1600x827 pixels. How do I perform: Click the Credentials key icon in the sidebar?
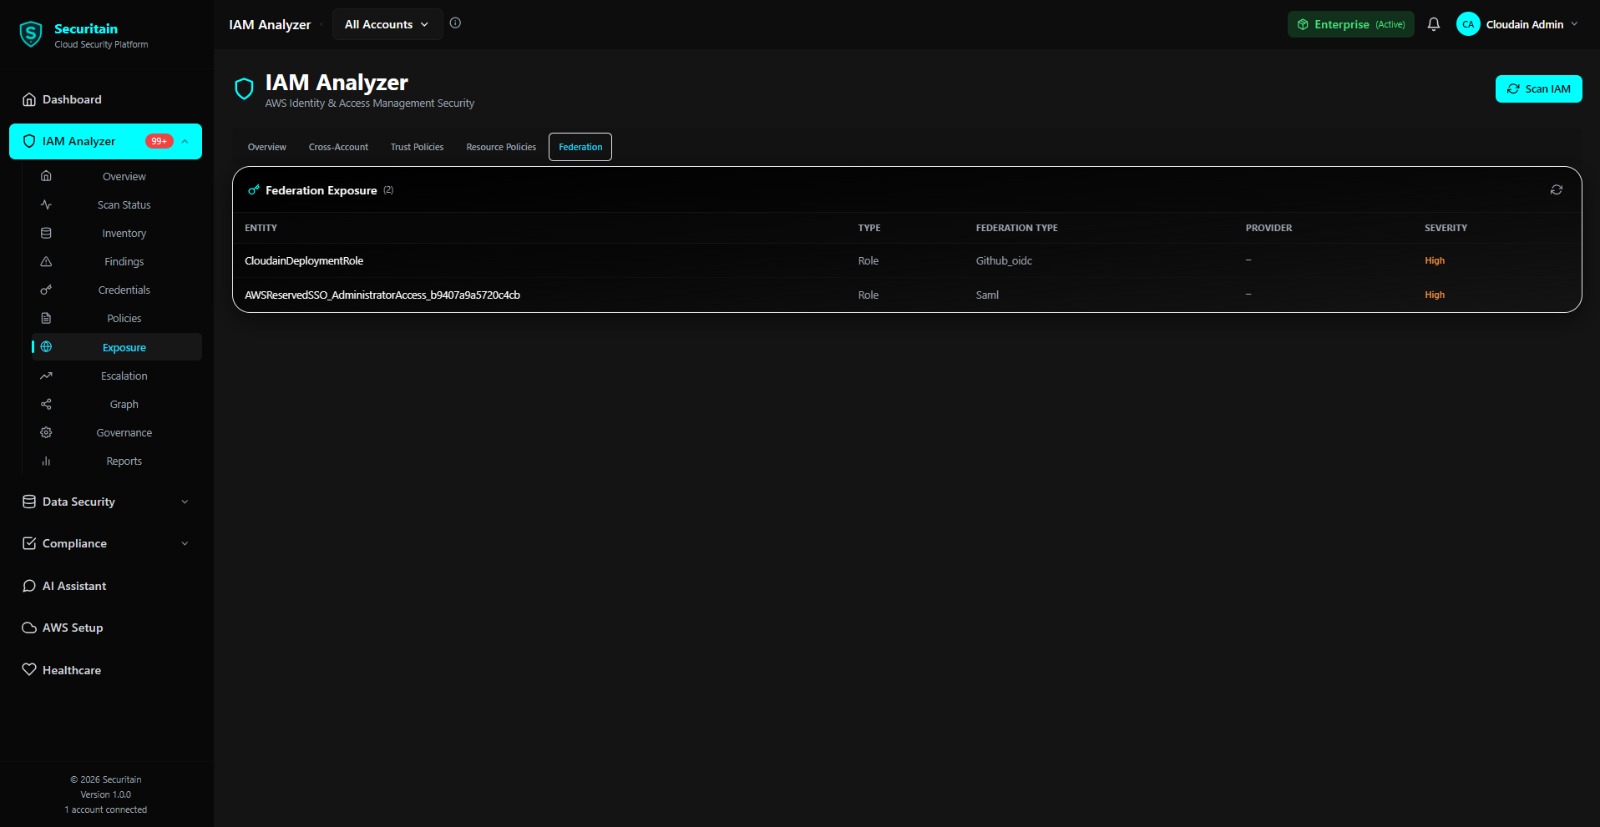coord(46,290)
